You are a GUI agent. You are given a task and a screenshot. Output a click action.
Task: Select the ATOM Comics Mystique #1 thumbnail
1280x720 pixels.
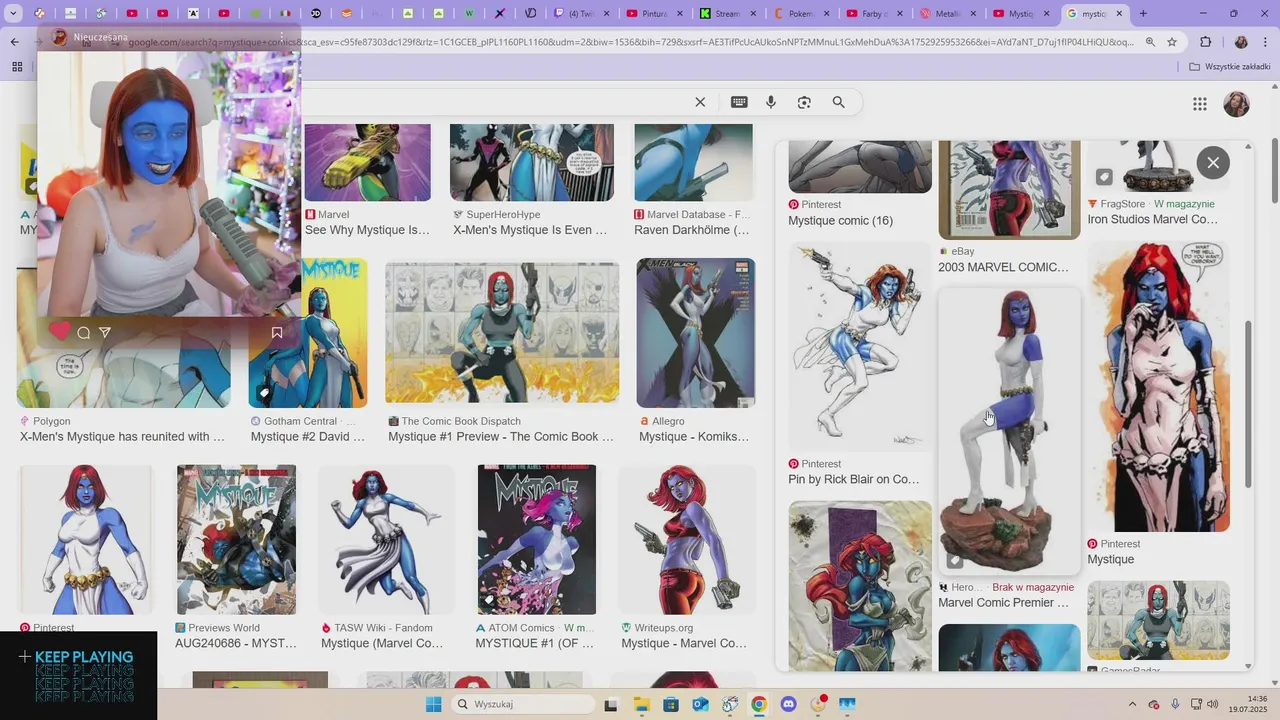[x=537, y=540]
